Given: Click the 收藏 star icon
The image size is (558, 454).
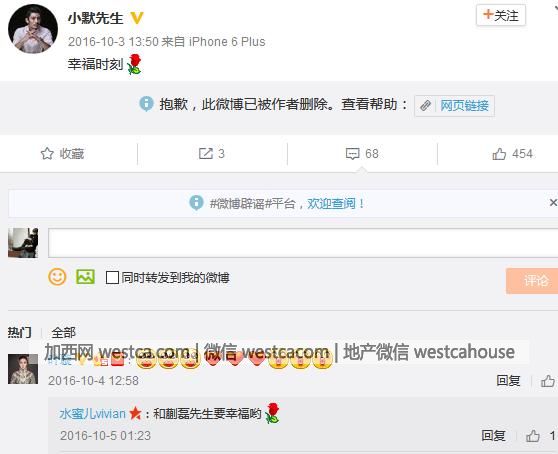Looking at the screenshot, I should [47, 154].
